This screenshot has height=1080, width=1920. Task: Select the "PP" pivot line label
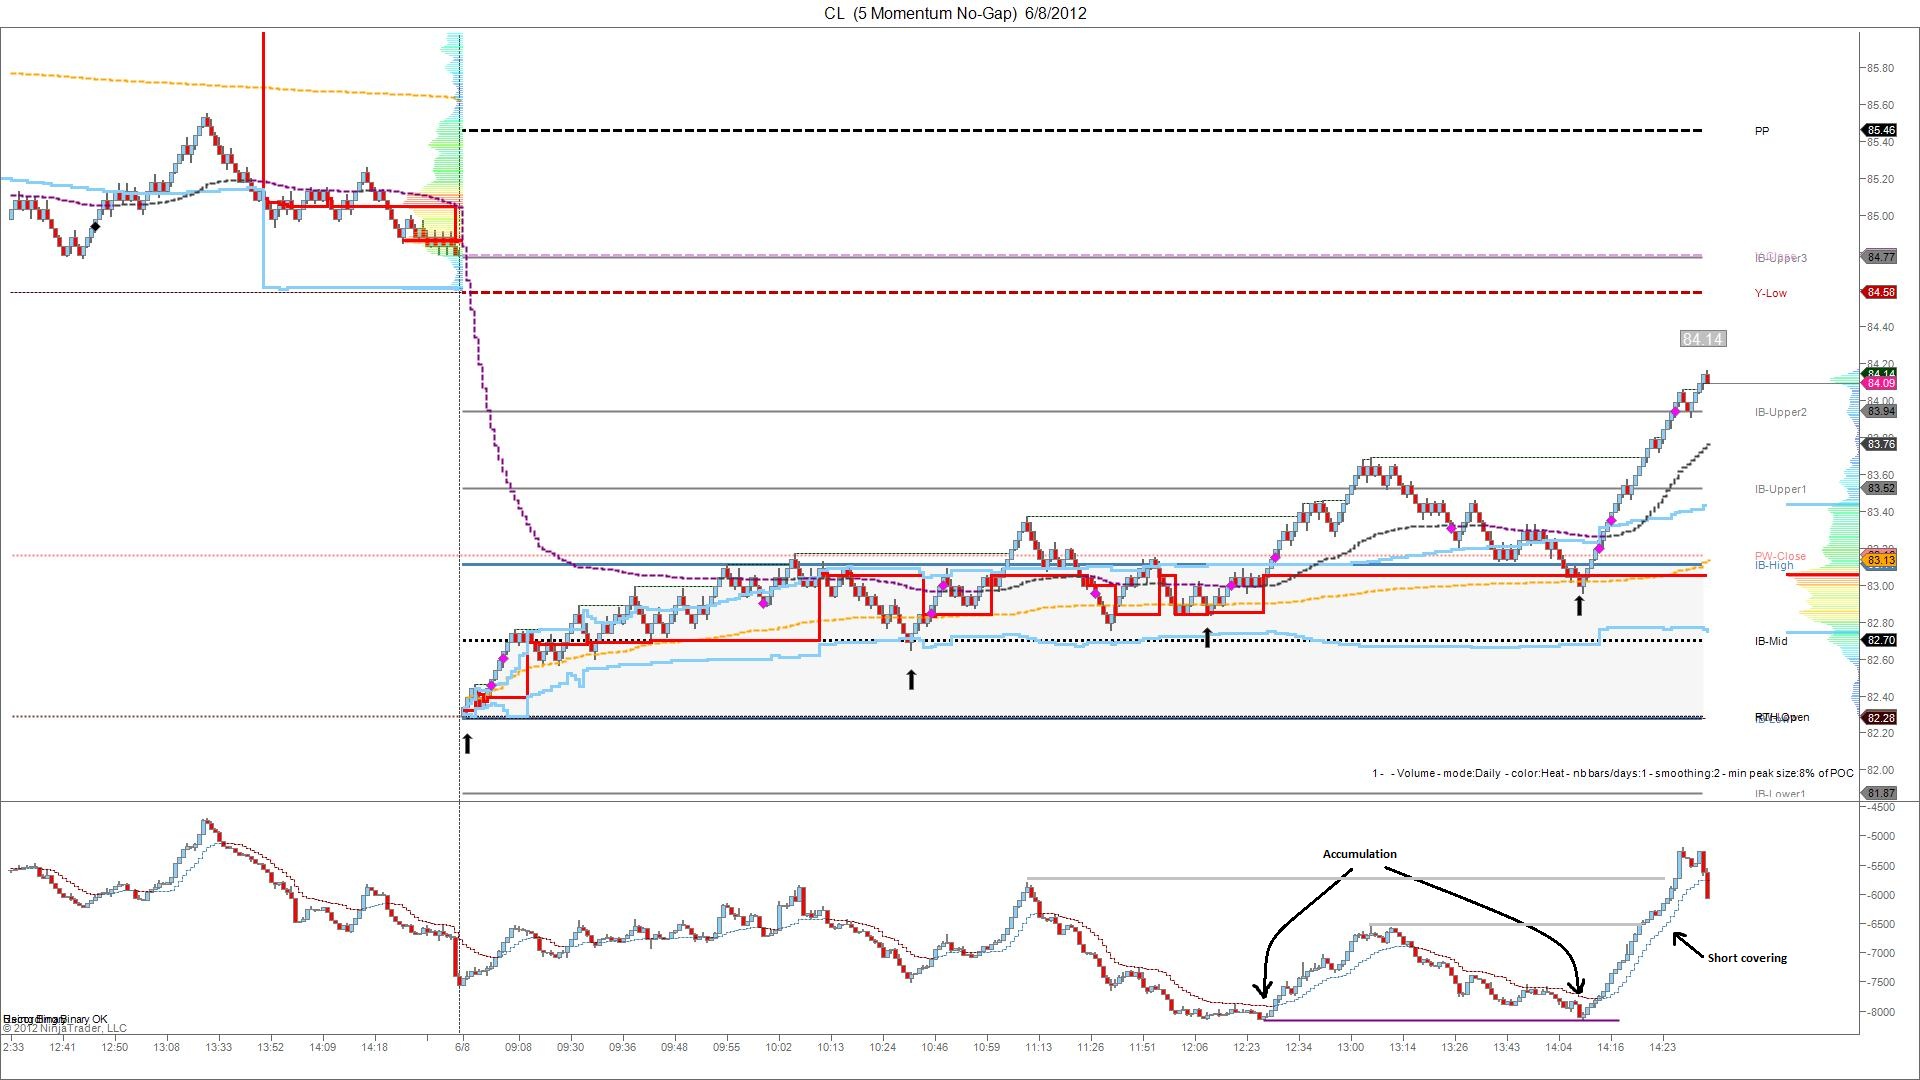[x=1762, y=131]
